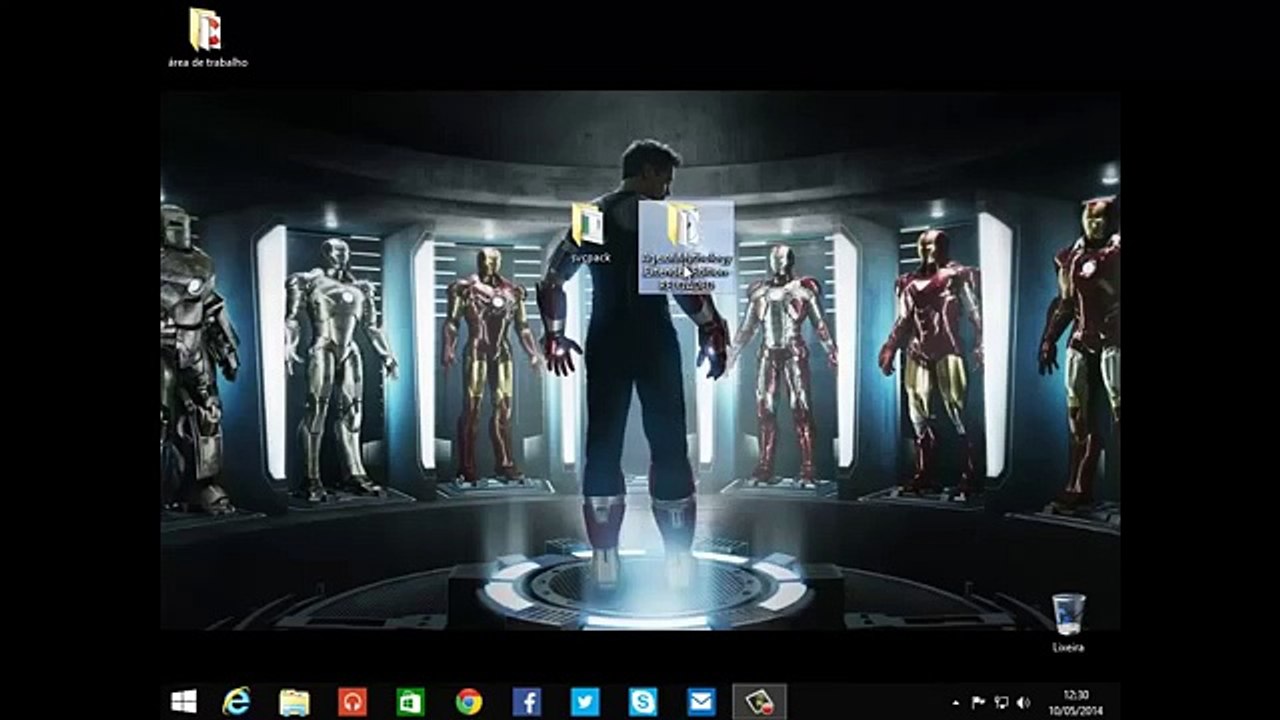Image resolution: width=1280 pixels, height=720 pixels.
Task: Select the Lixeira recycle bin icon
Action: coord(1068,623)
